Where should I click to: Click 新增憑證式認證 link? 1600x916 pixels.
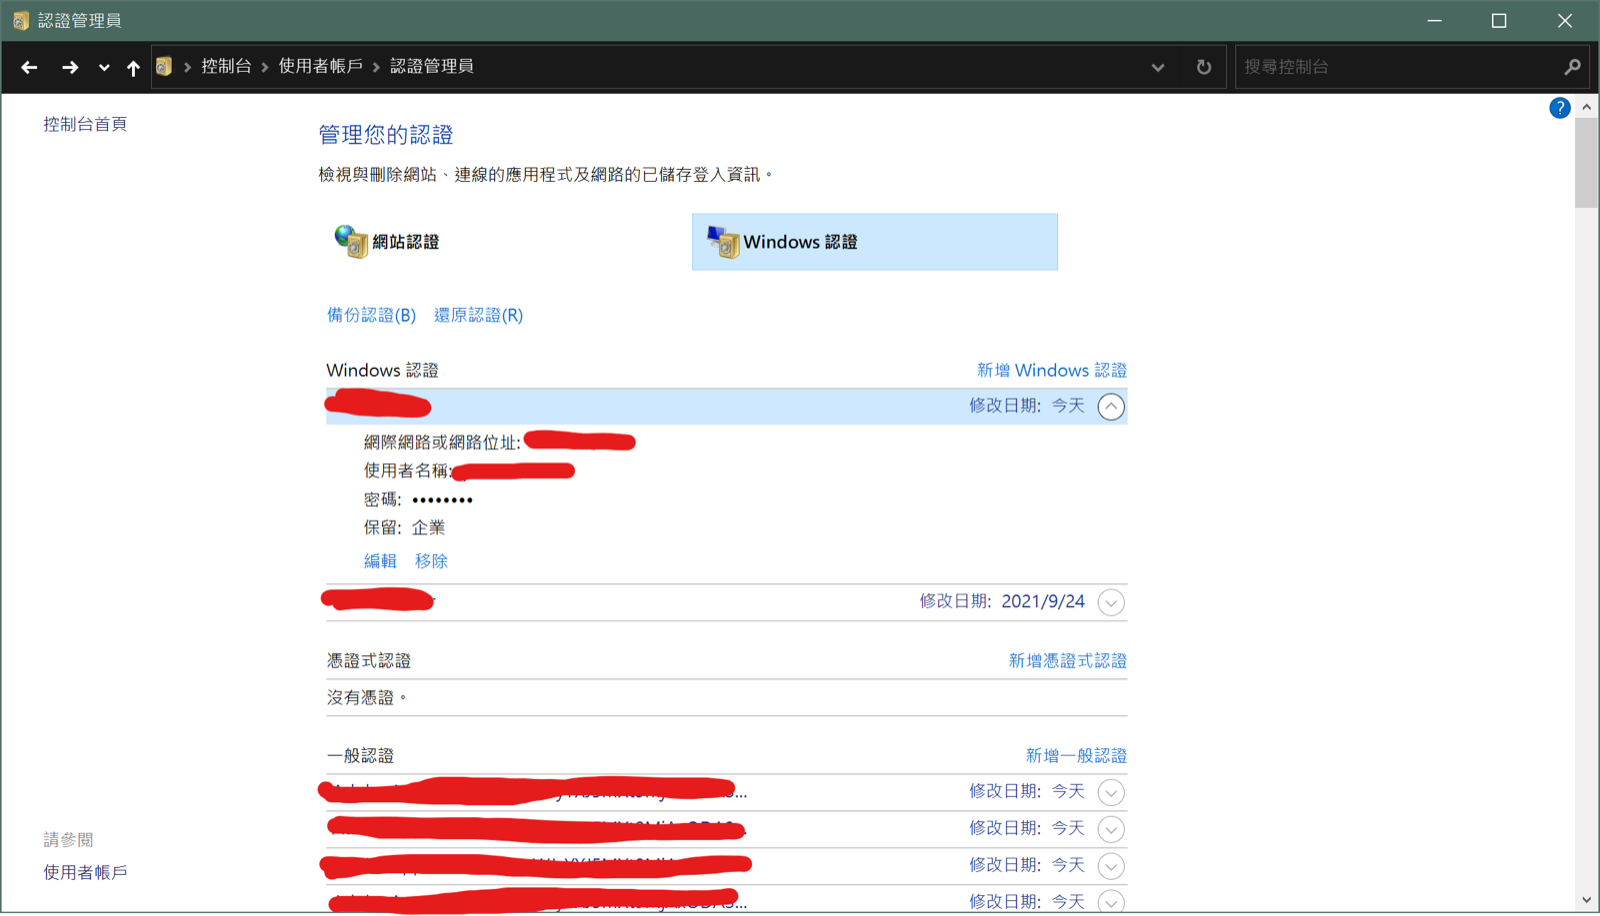tap(1068, 661)
